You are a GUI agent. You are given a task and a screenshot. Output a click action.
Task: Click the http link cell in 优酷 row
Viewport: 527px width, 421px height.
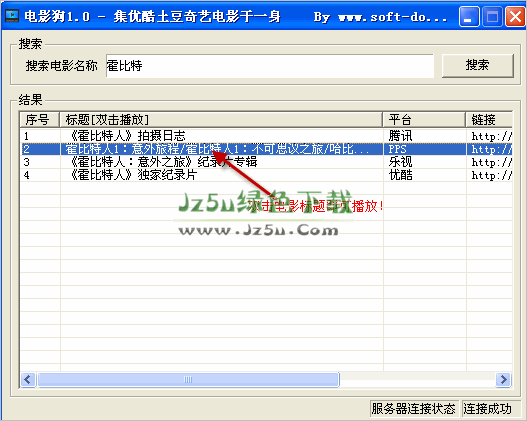[491, 175]
